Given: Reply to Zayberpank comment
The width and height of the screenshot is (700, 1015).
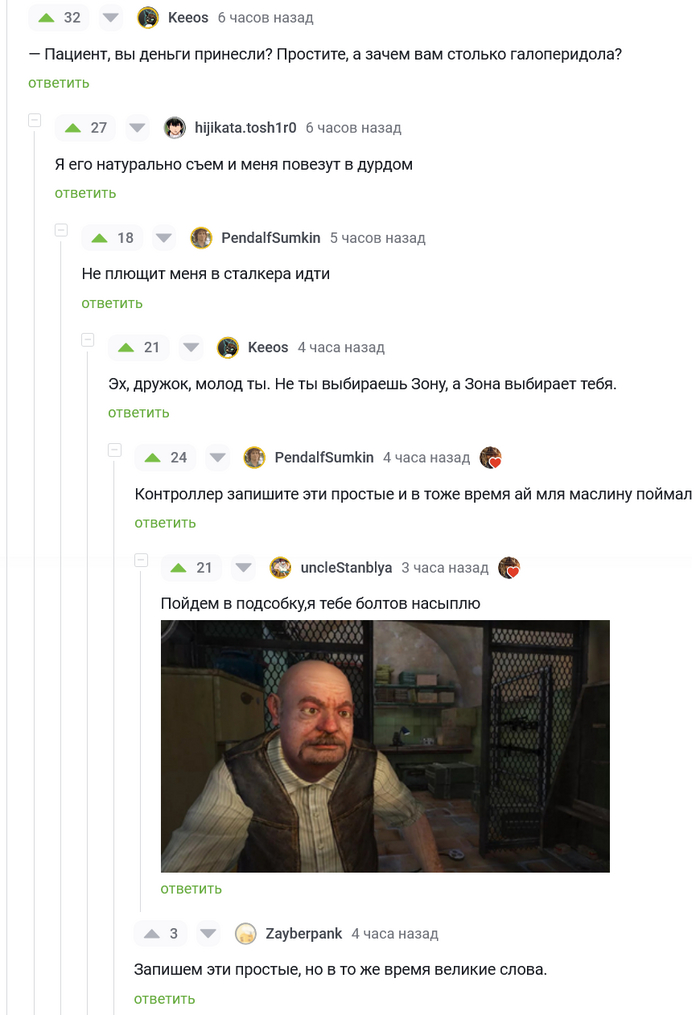Looking at the screenshot, I should click(164, 999).
